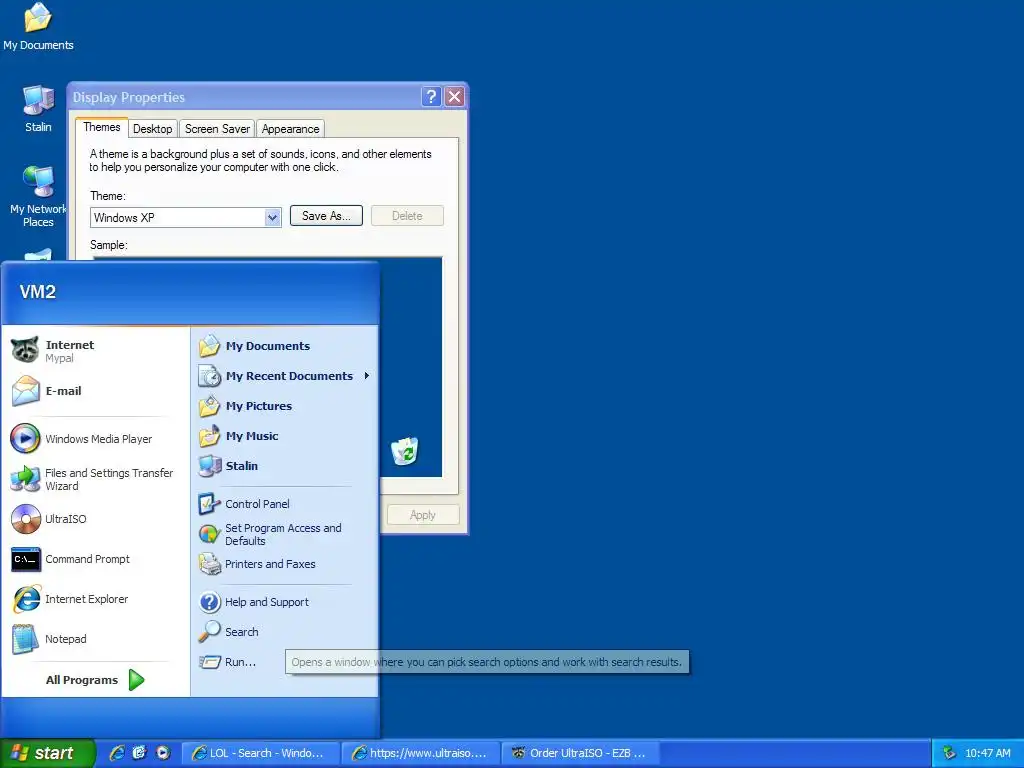Click the system tray notification icon
Viewport: 1024px width, 768px height.
[x=949, y=753]
